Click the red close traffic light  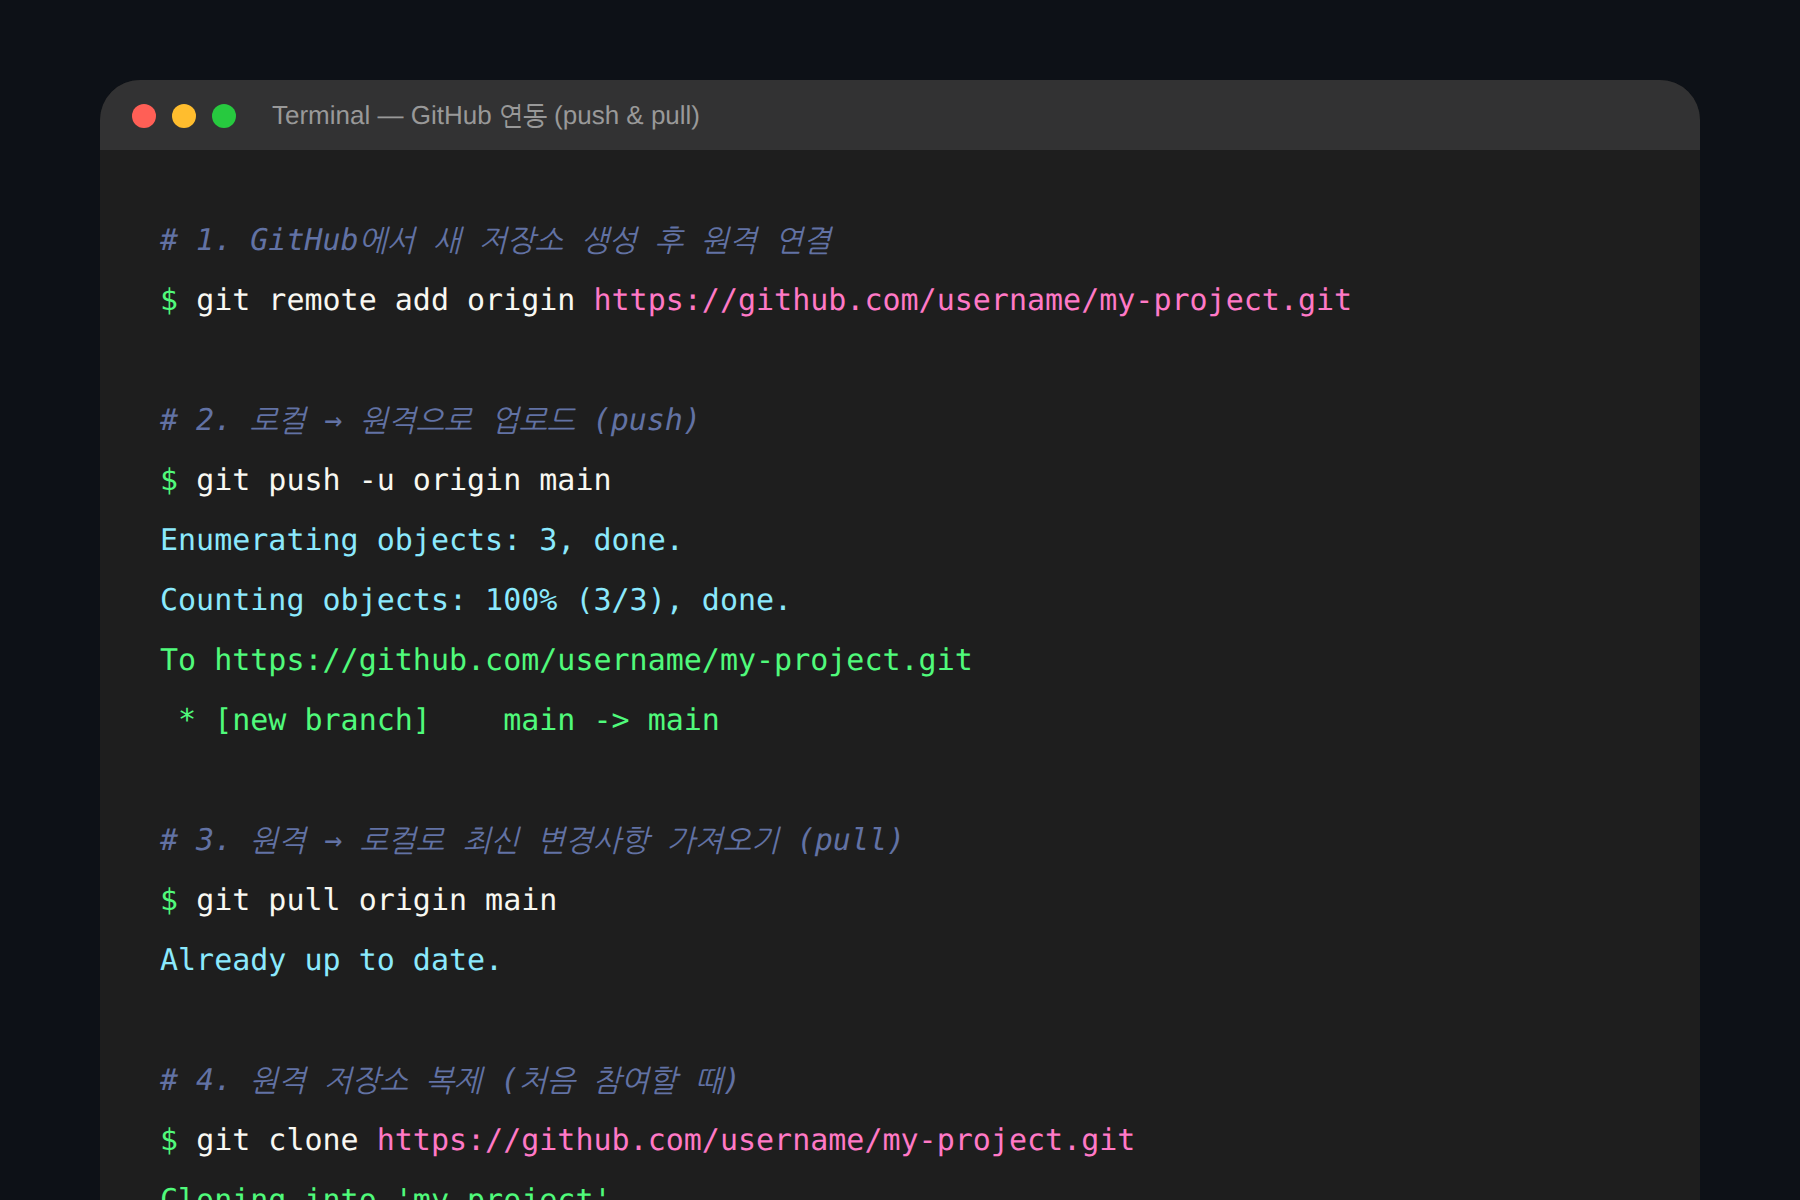tap(144, 115)
